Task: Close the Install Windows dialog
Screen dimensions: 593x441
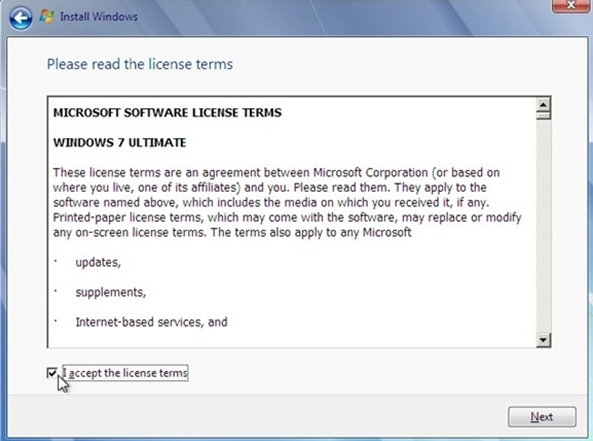Action: (571, 6)
